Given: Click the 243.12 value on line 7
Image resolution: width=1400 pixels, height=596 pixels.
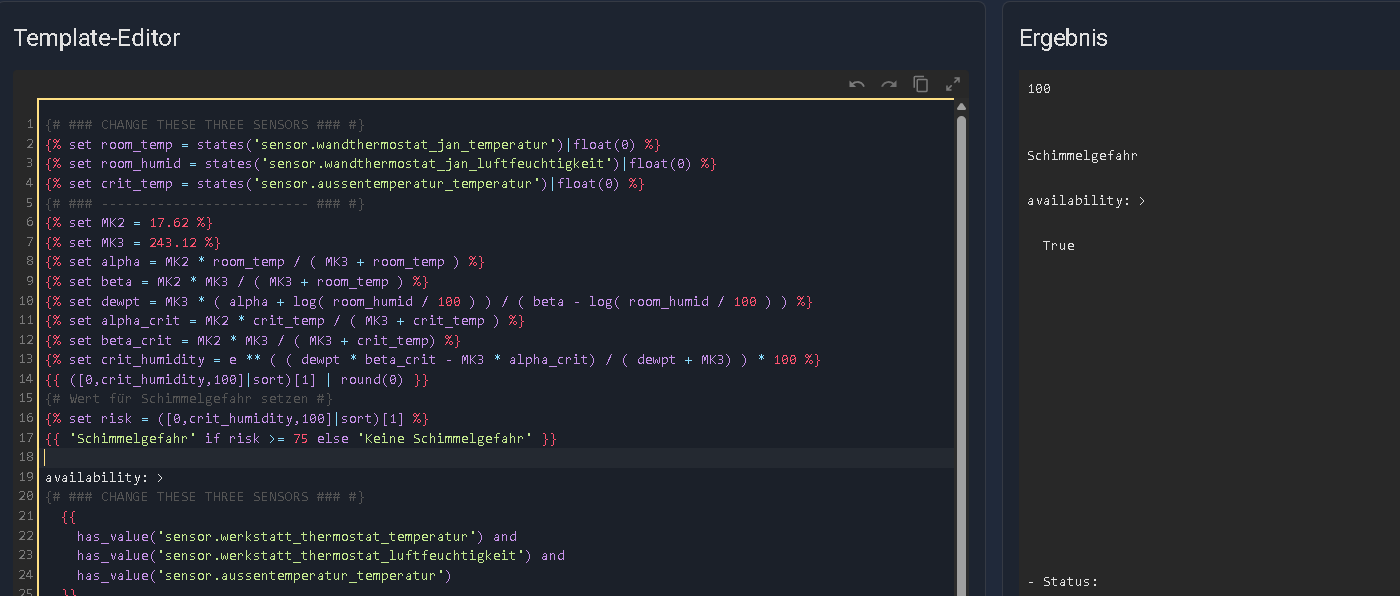Looking at the screenshot, I should click(172, 243).
